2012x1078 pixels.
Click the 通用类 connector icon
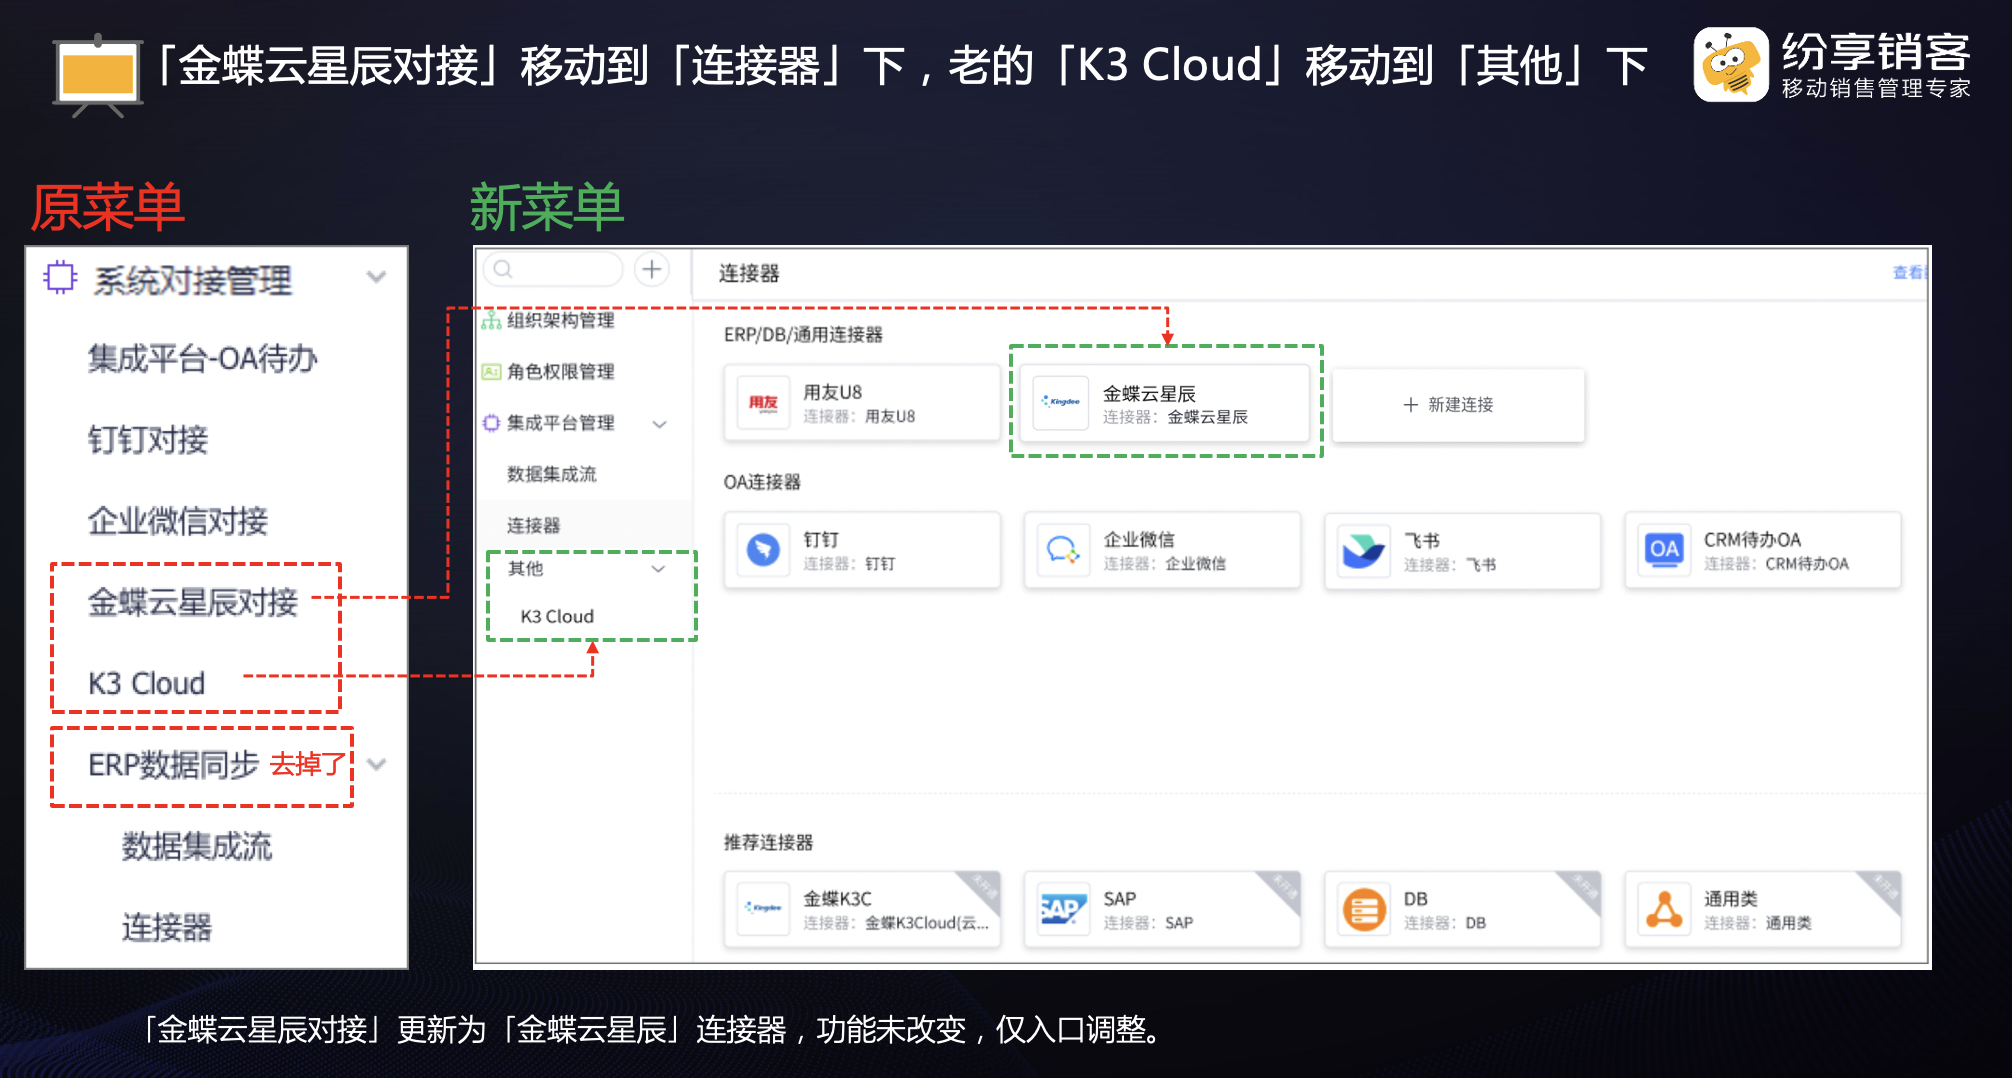[1664, 908]
